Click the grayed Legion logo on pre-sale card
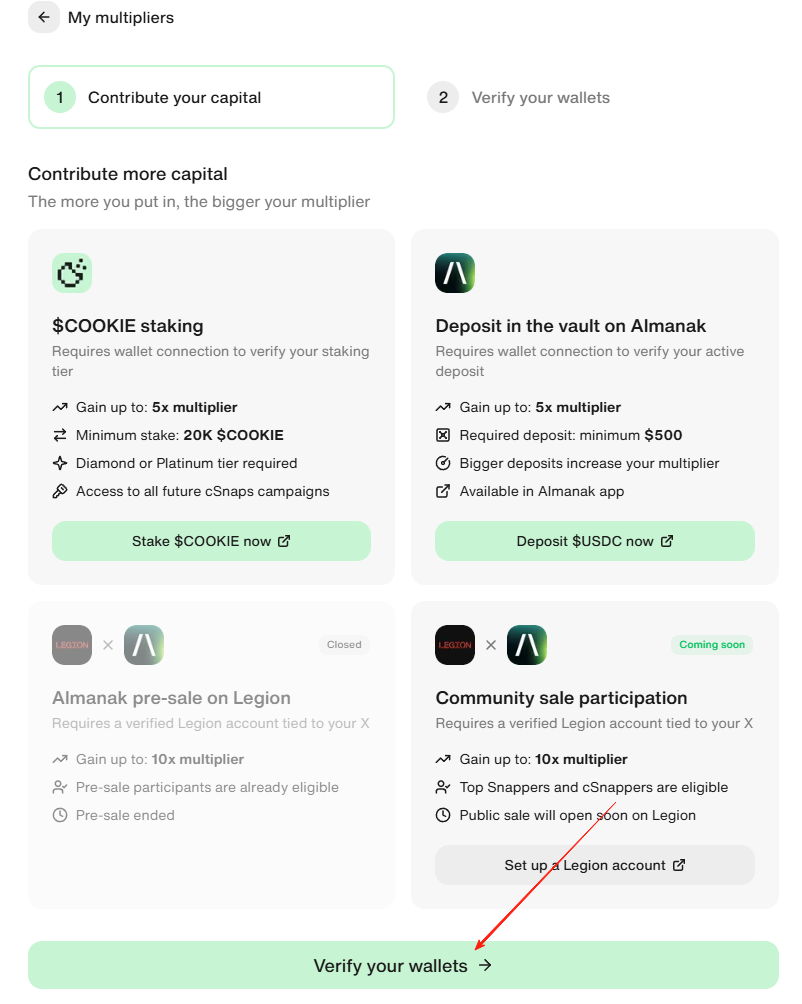Screen dimensions: 802x1004 click(x=71, y=645)
